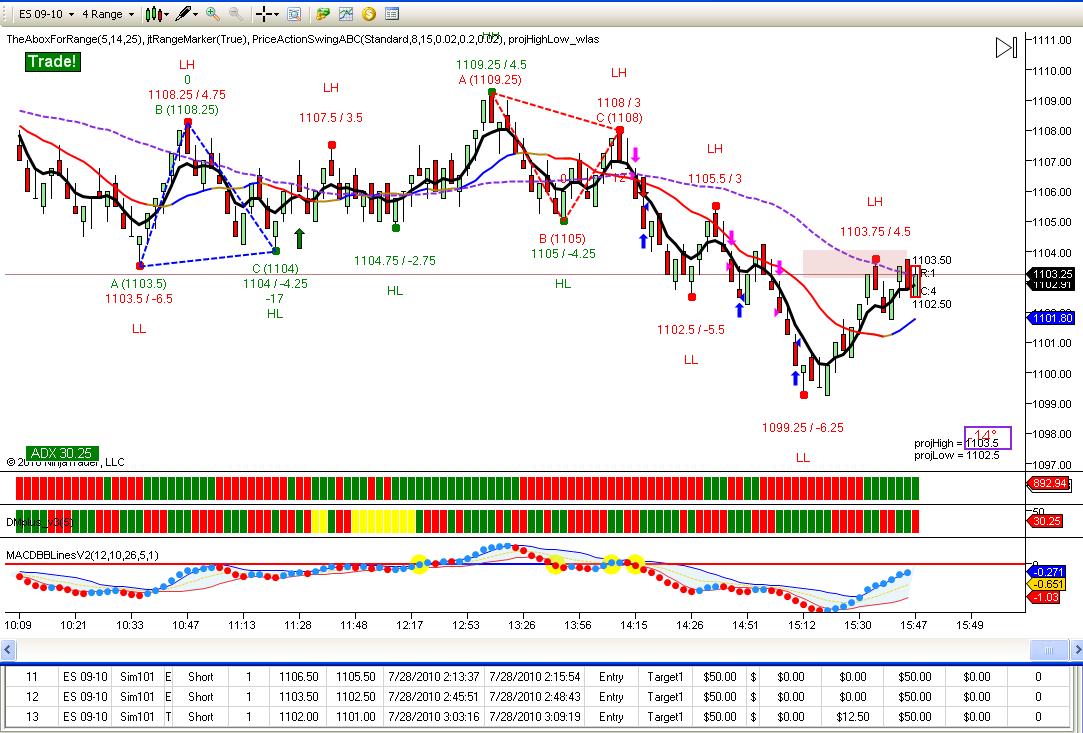
Task: Expand the chart style dropdown arrow
Action: point(167,14)
